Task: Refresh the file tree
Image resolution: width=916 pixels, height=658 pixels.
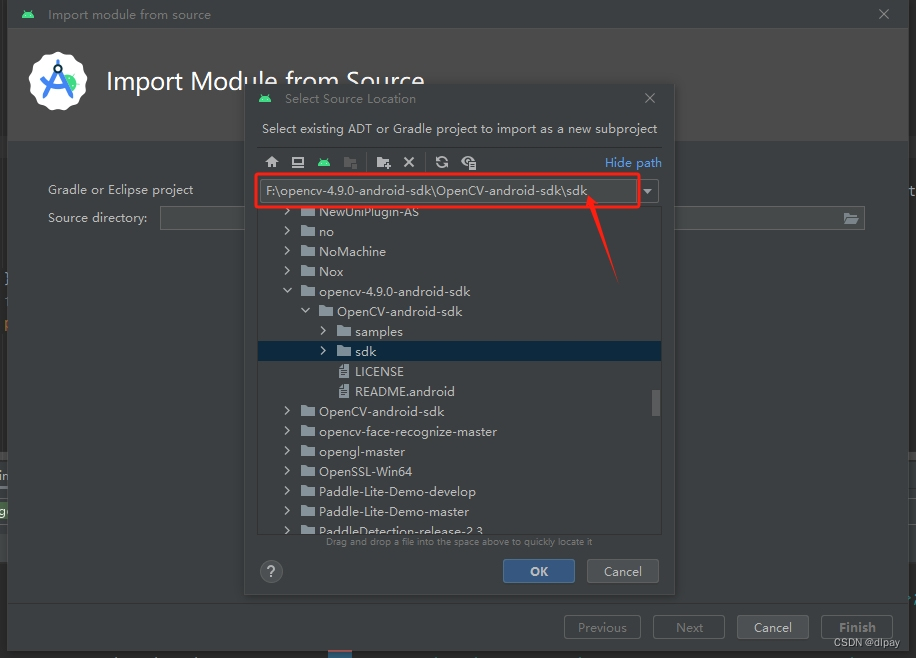Action: tap(442, 162)
